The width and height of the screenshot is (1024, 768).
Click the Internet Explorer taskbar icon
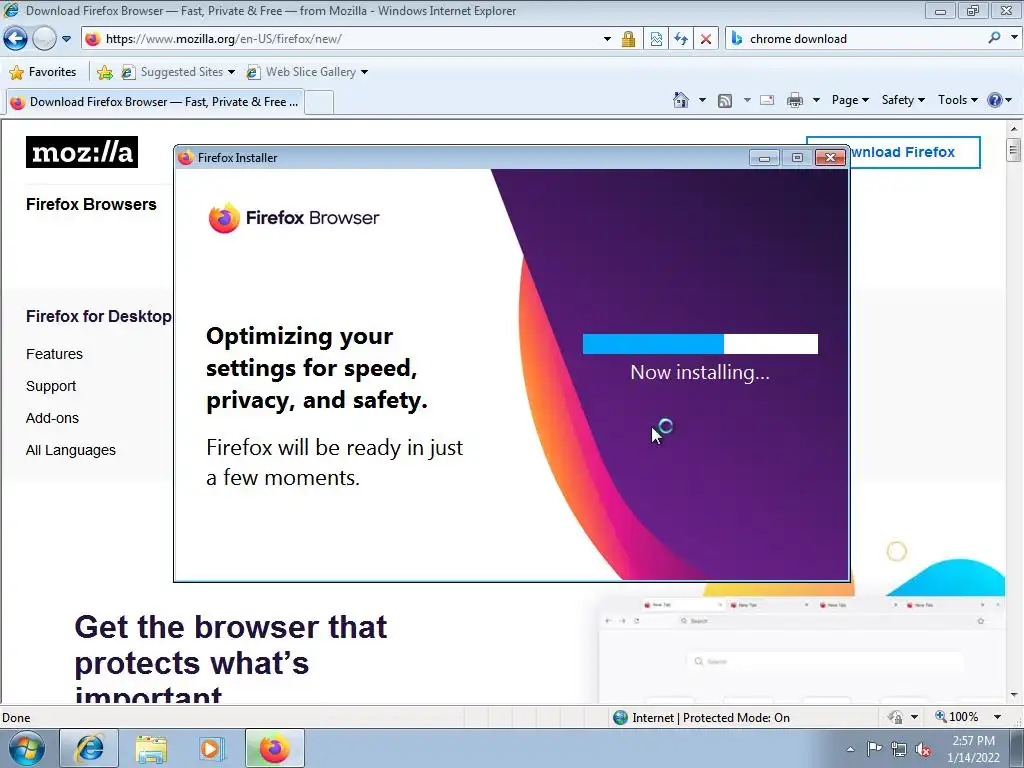(89, 748)
